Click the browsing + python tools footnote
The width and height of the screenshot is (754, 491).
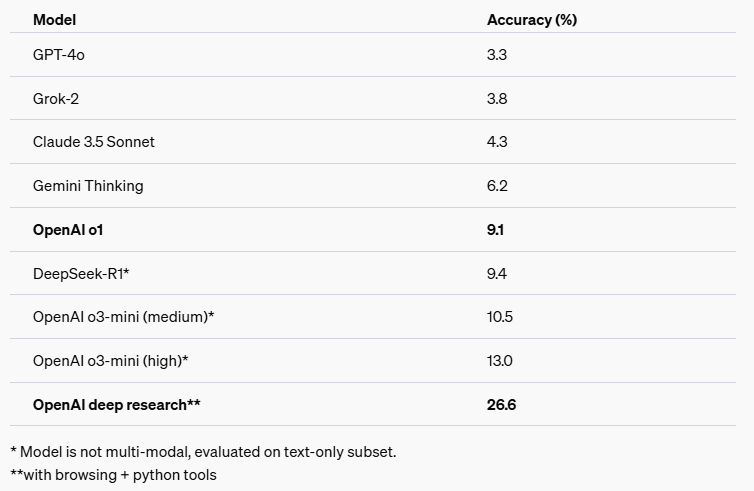113,475
